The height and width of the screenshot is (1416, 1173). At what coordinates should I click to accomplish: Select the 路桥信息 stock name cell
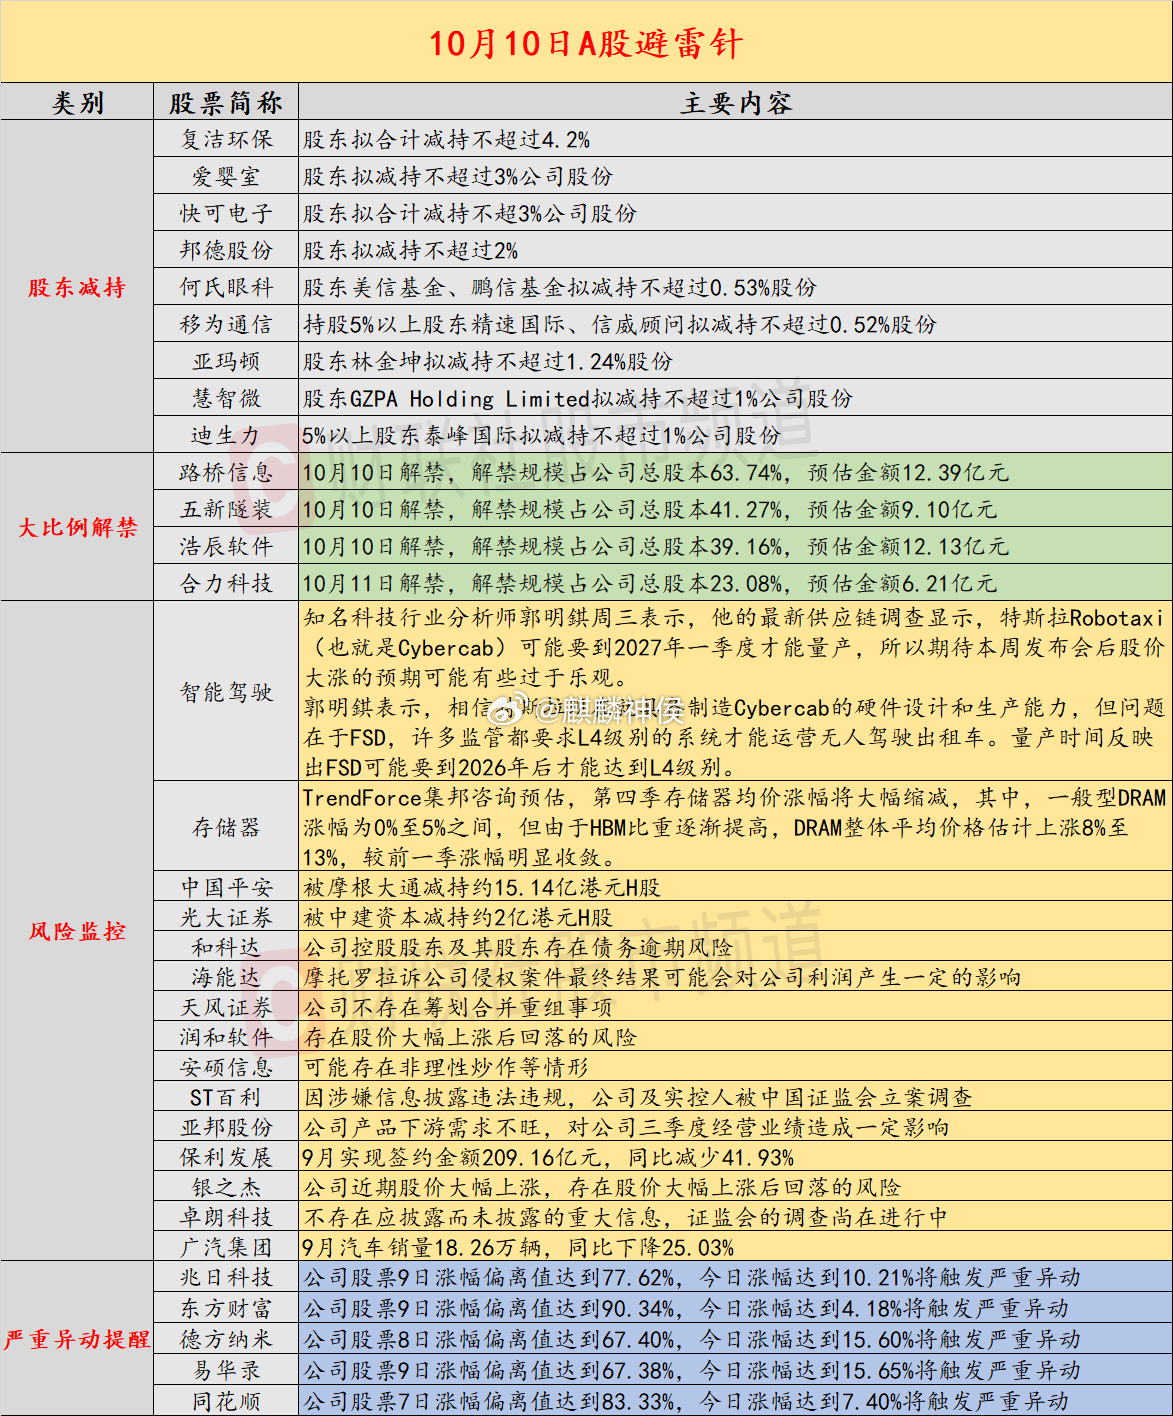point(226,472)
